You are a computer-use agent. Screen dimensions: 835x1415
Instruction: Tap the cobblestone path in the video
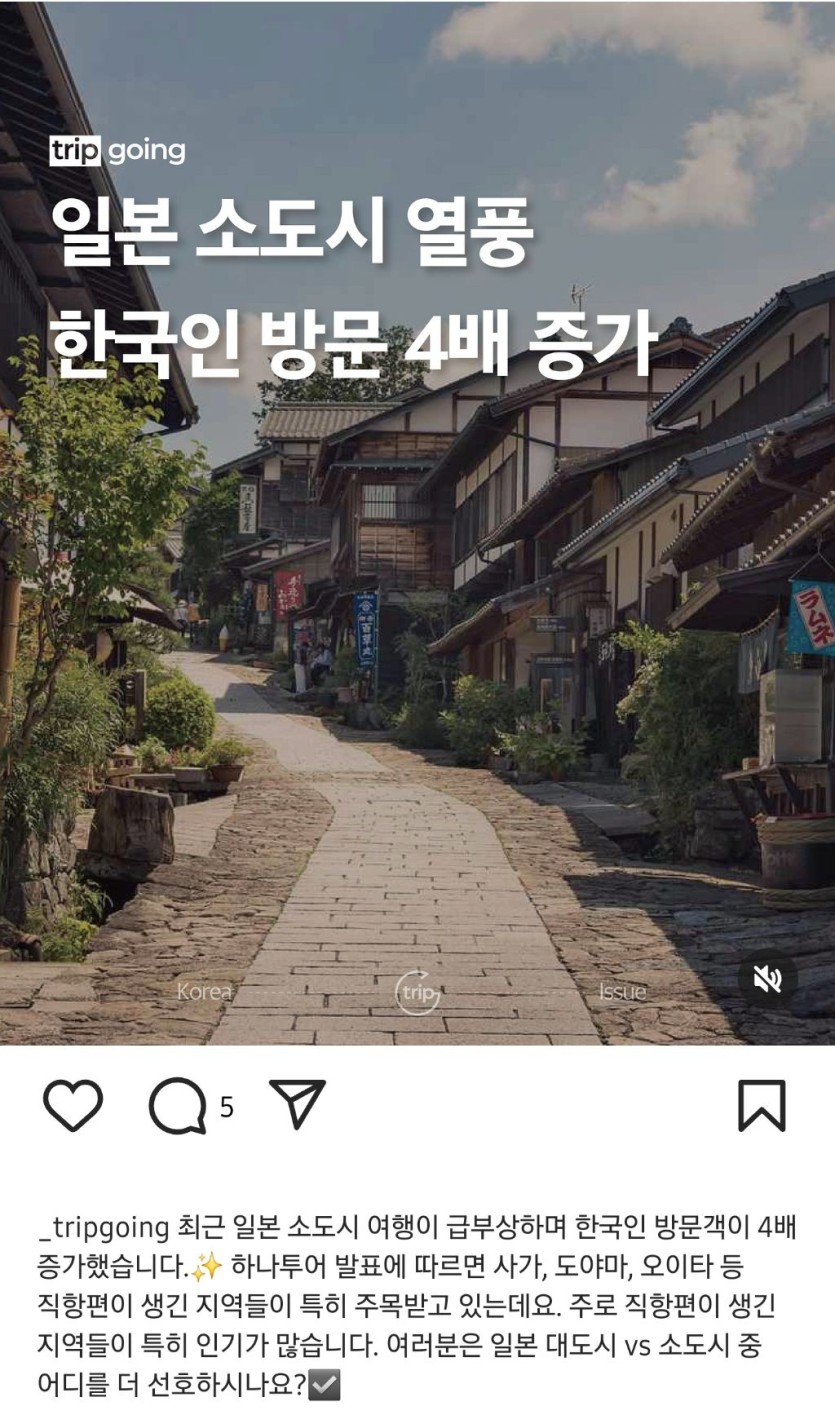[x=400, y=900]
